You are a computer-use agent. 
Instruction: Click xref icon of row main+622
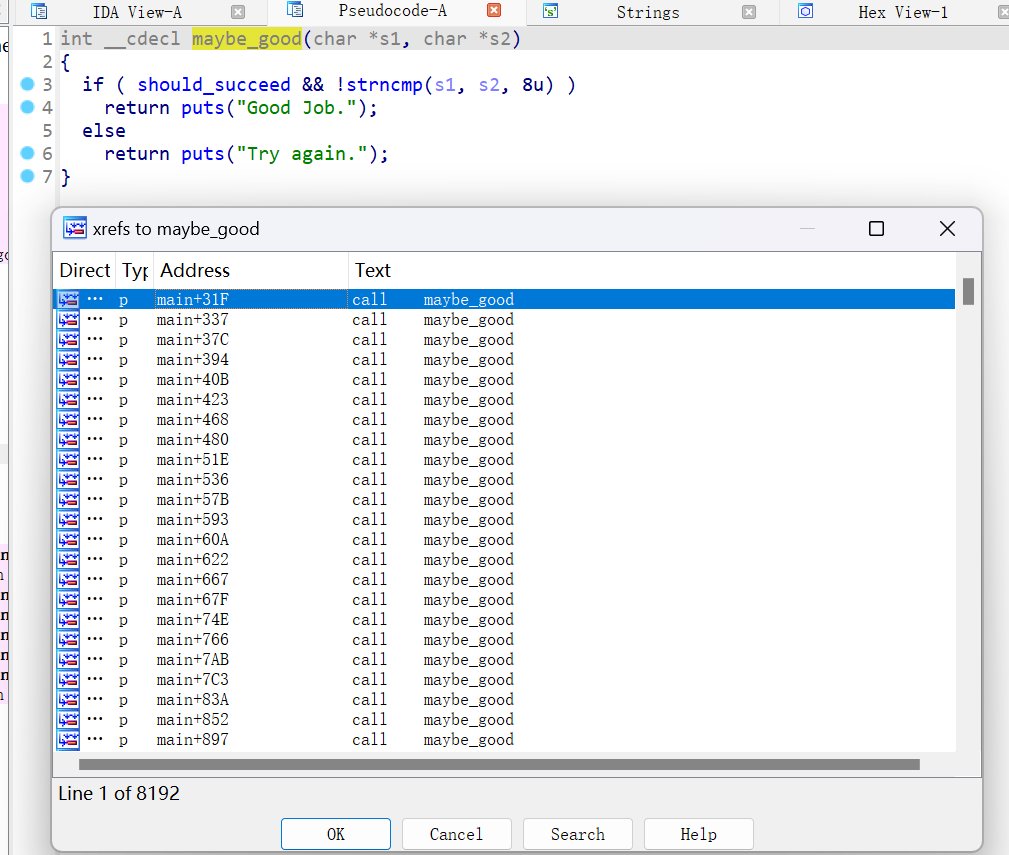[68, 559]
